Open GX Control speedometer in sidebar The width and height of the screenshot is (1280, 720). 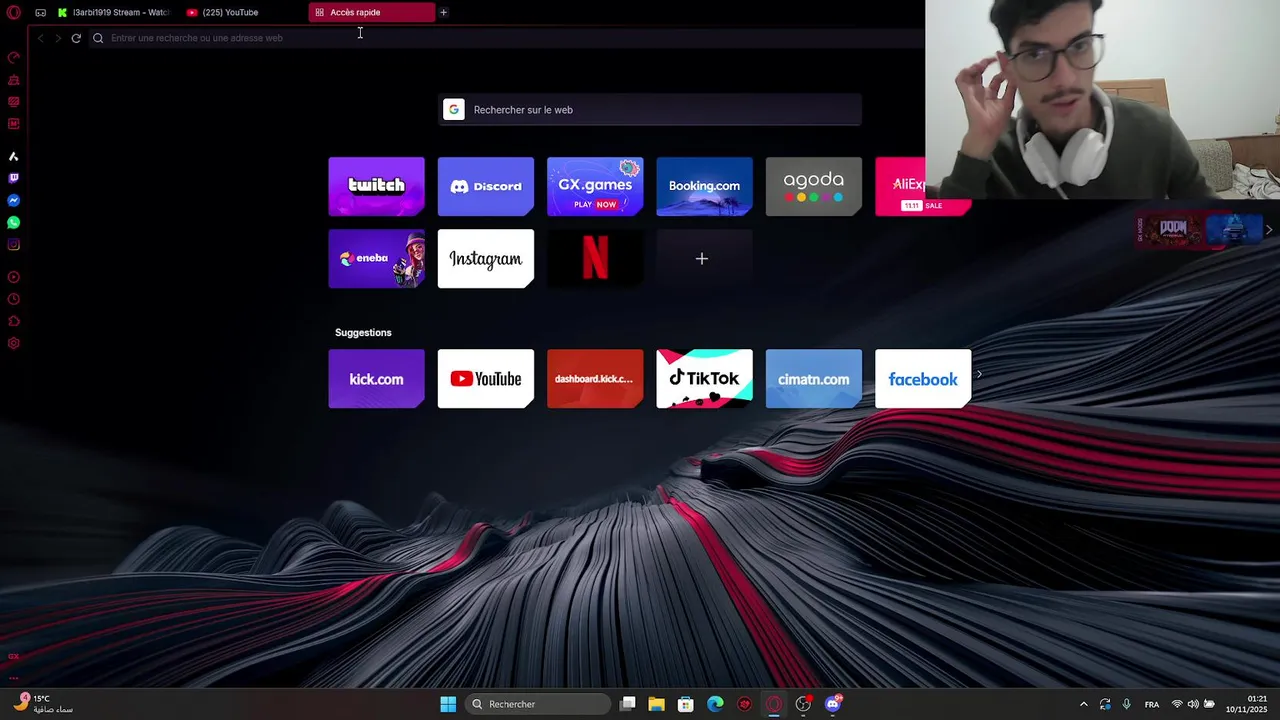[14, 58]
